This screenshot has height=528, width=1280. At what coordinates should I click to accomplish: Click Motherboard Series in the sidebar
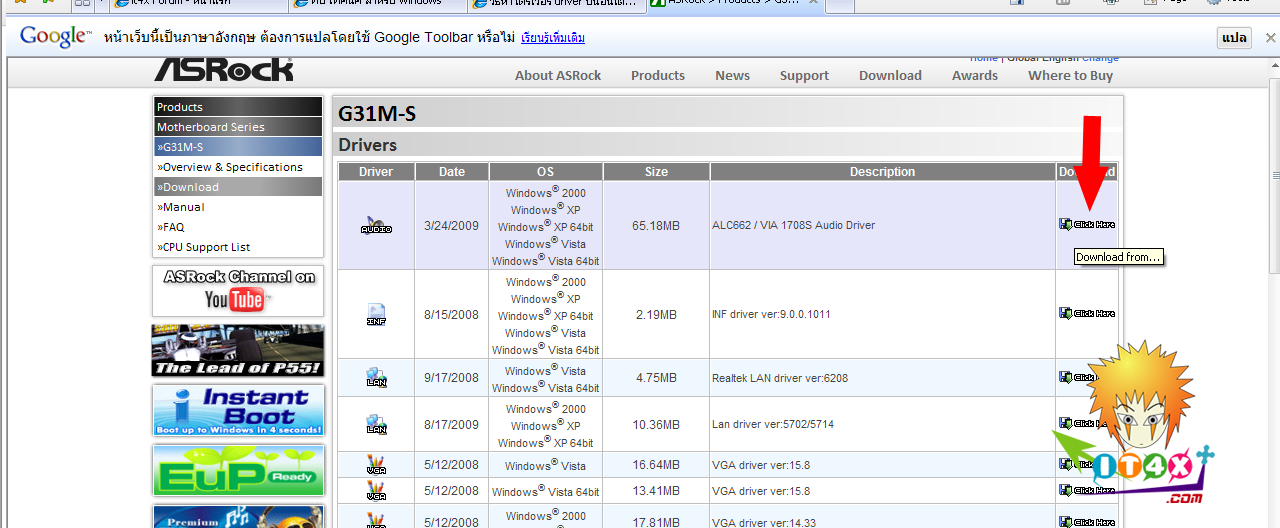tap(238, 127)
